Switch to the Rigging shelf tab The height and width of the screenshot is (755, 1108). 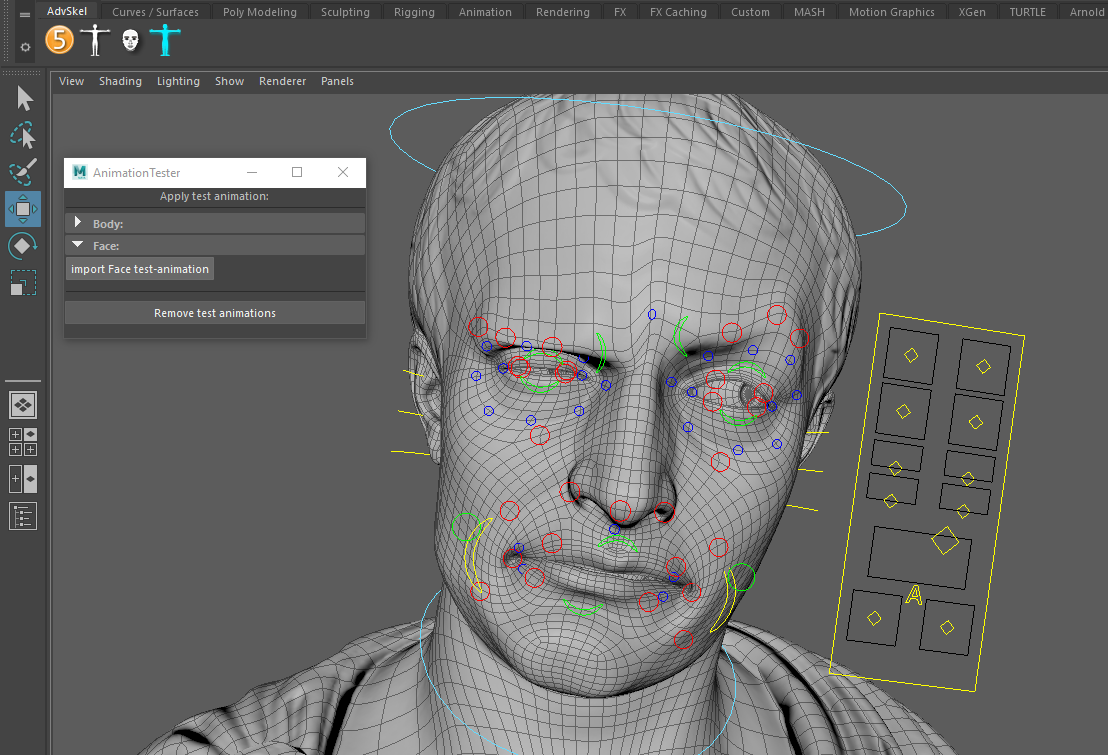414,12
